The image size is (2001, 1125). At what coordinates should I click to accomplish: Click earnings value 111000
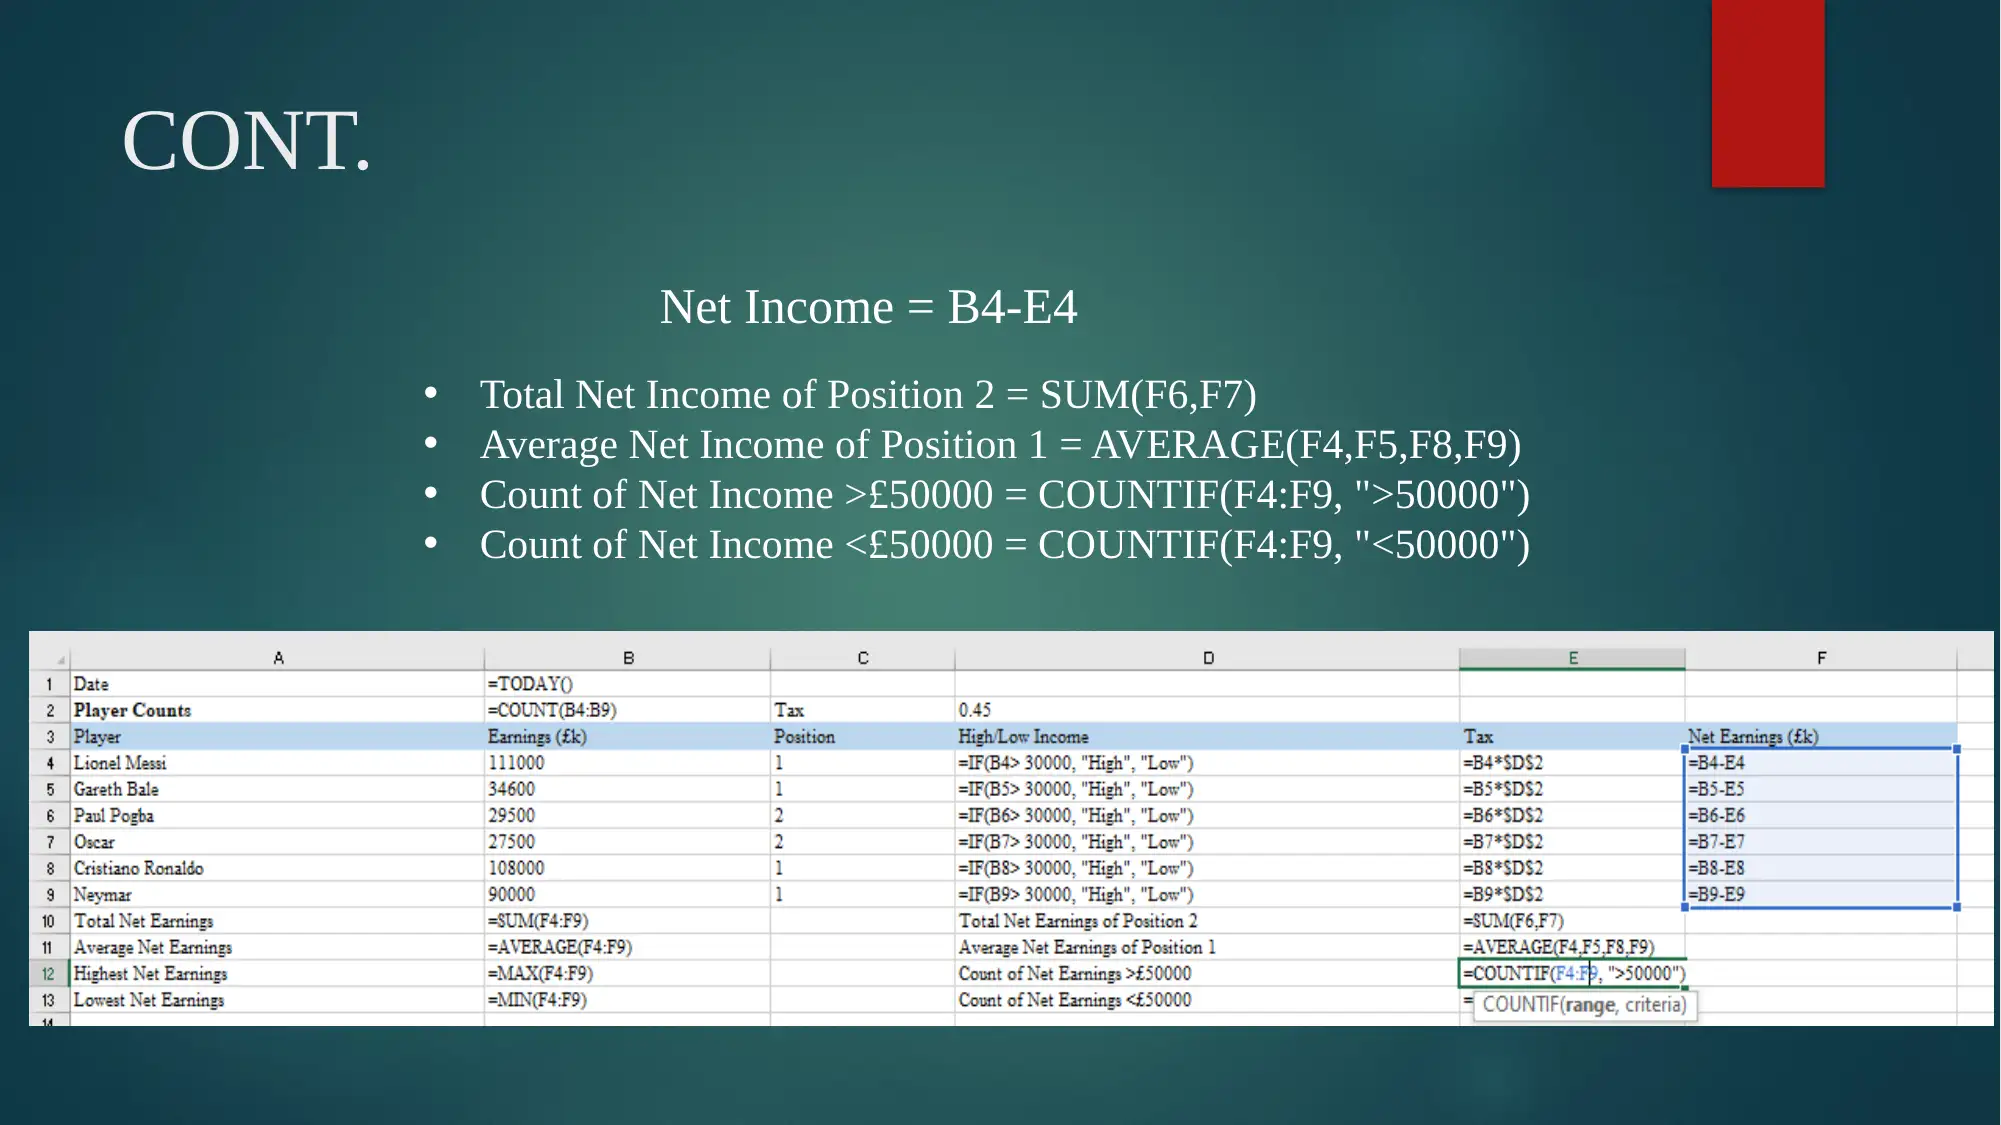(628, 763)
